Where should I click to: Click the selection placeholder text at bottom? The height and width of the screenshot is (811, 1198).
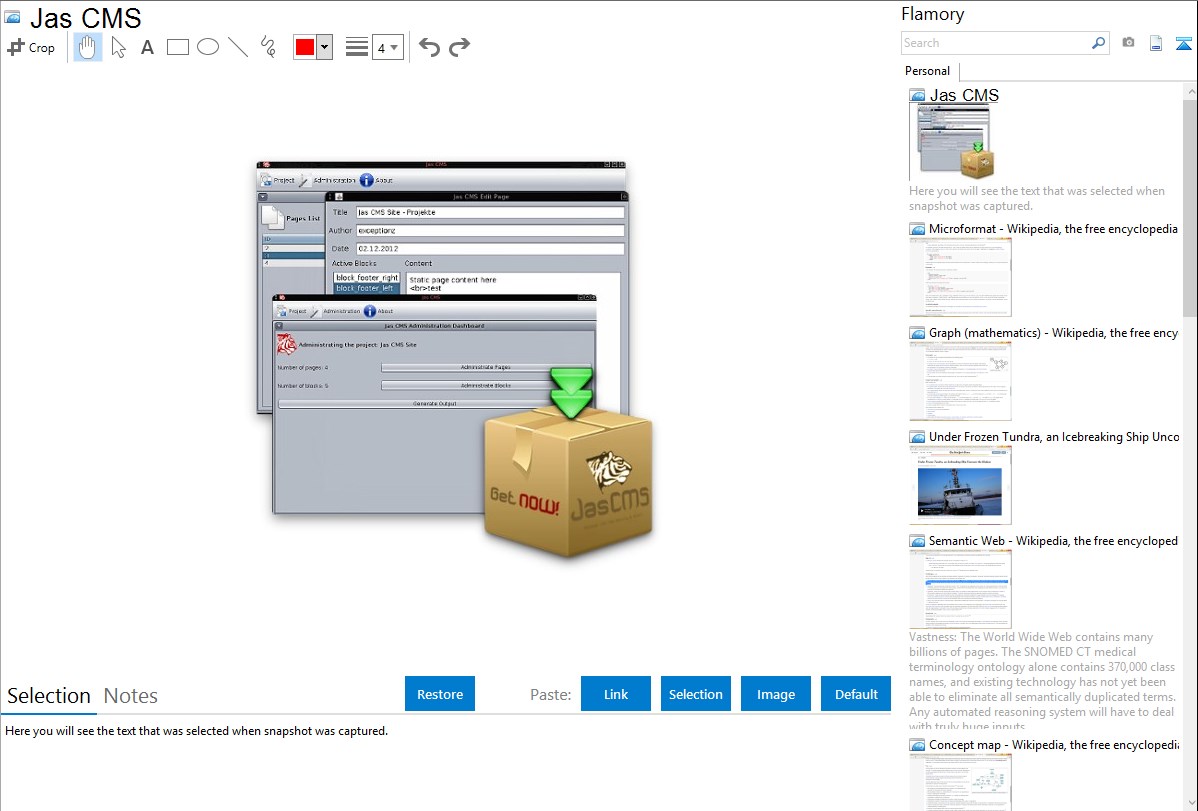(x=196, y=731)
